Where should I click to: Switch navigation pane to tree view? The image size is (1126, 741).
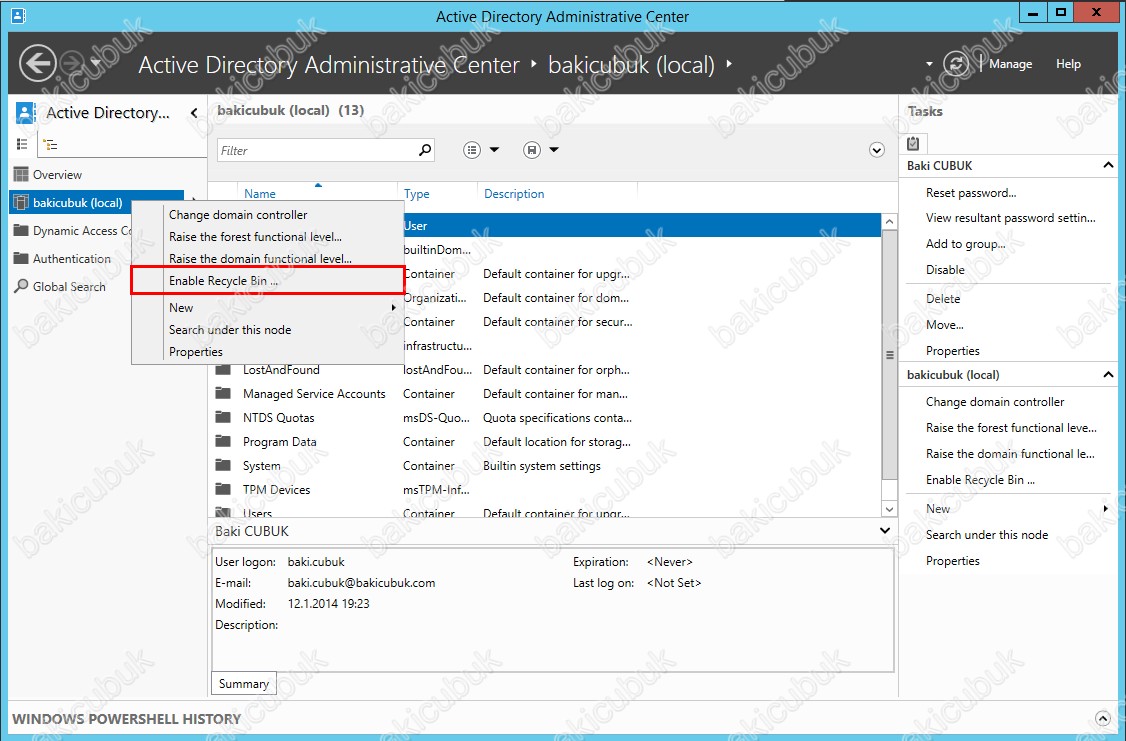pyautogui.click(x=50, y=144)
